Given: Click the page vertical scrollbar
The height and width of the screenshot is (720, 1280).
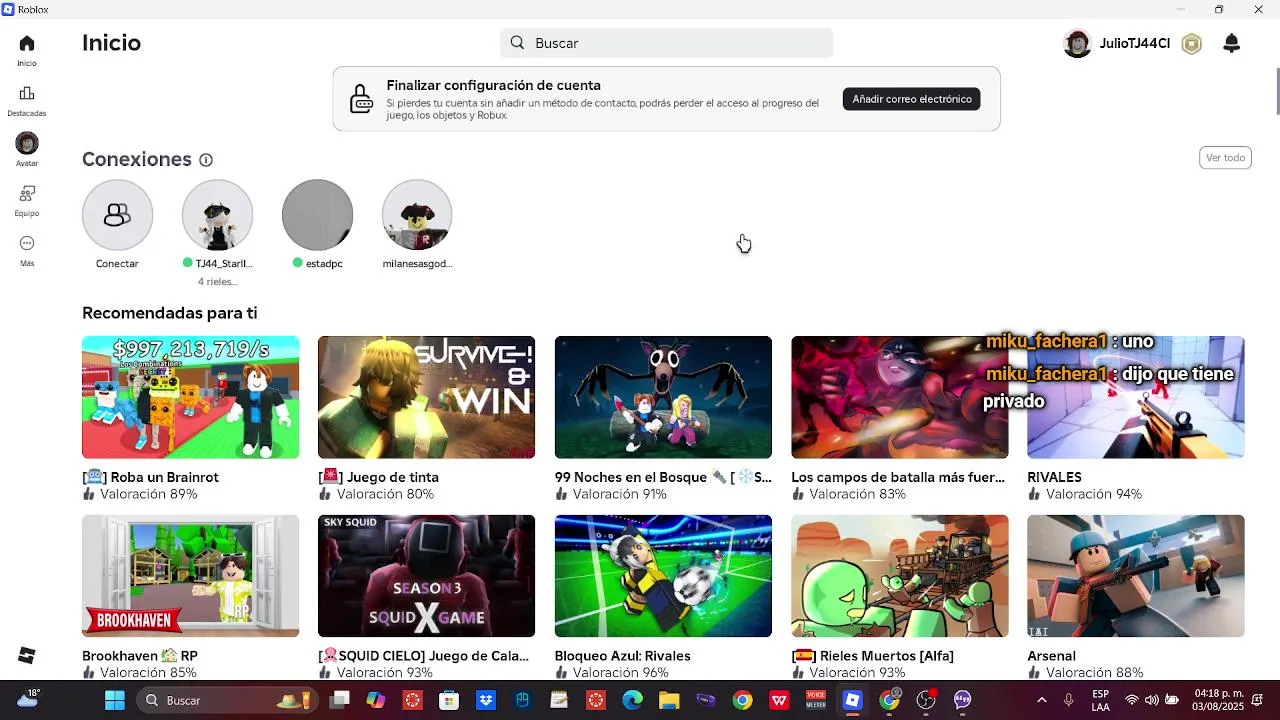Looking at the screenshot, I should (1277, 91).
